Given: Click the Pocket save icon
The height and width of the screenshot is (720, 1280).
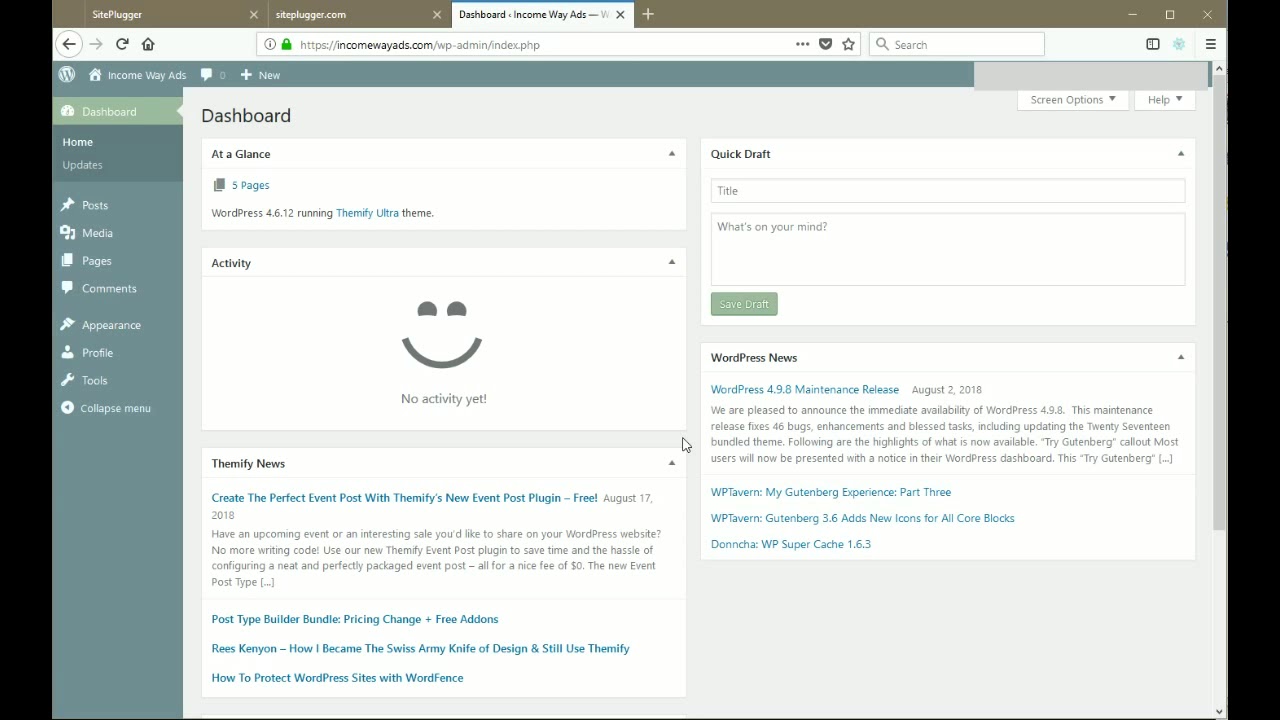Looking at the screenshot, I should 826,44.
